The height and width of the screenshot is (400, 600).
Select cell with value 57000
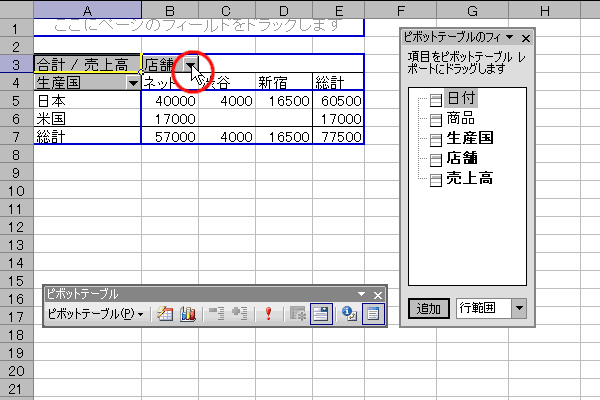click(x=170, y=136)
